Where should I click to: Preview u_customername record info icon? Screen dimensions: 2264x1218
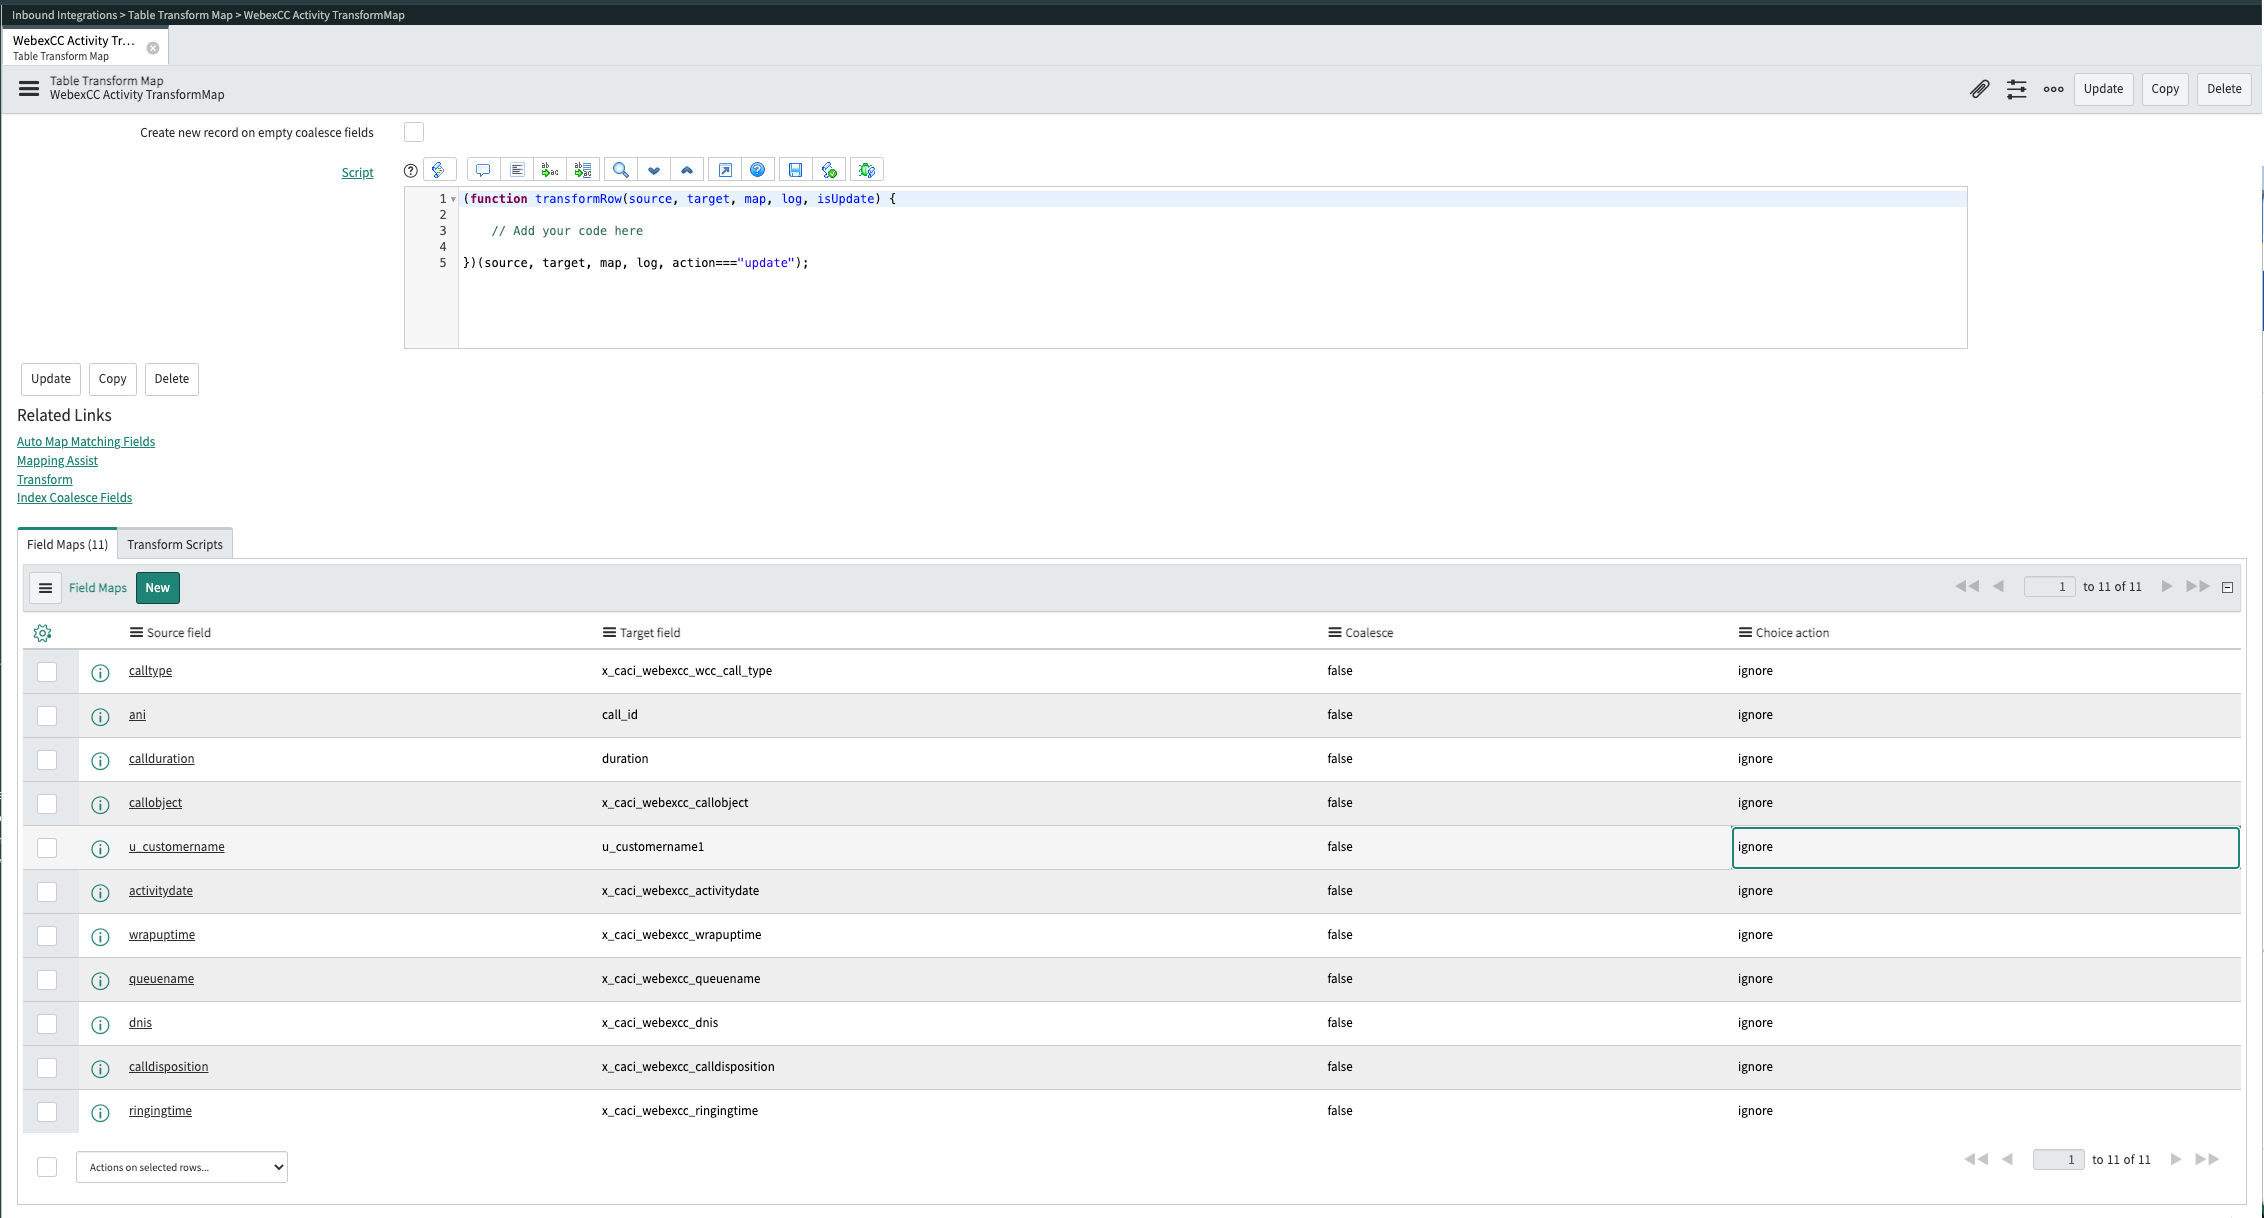(100, 849)
